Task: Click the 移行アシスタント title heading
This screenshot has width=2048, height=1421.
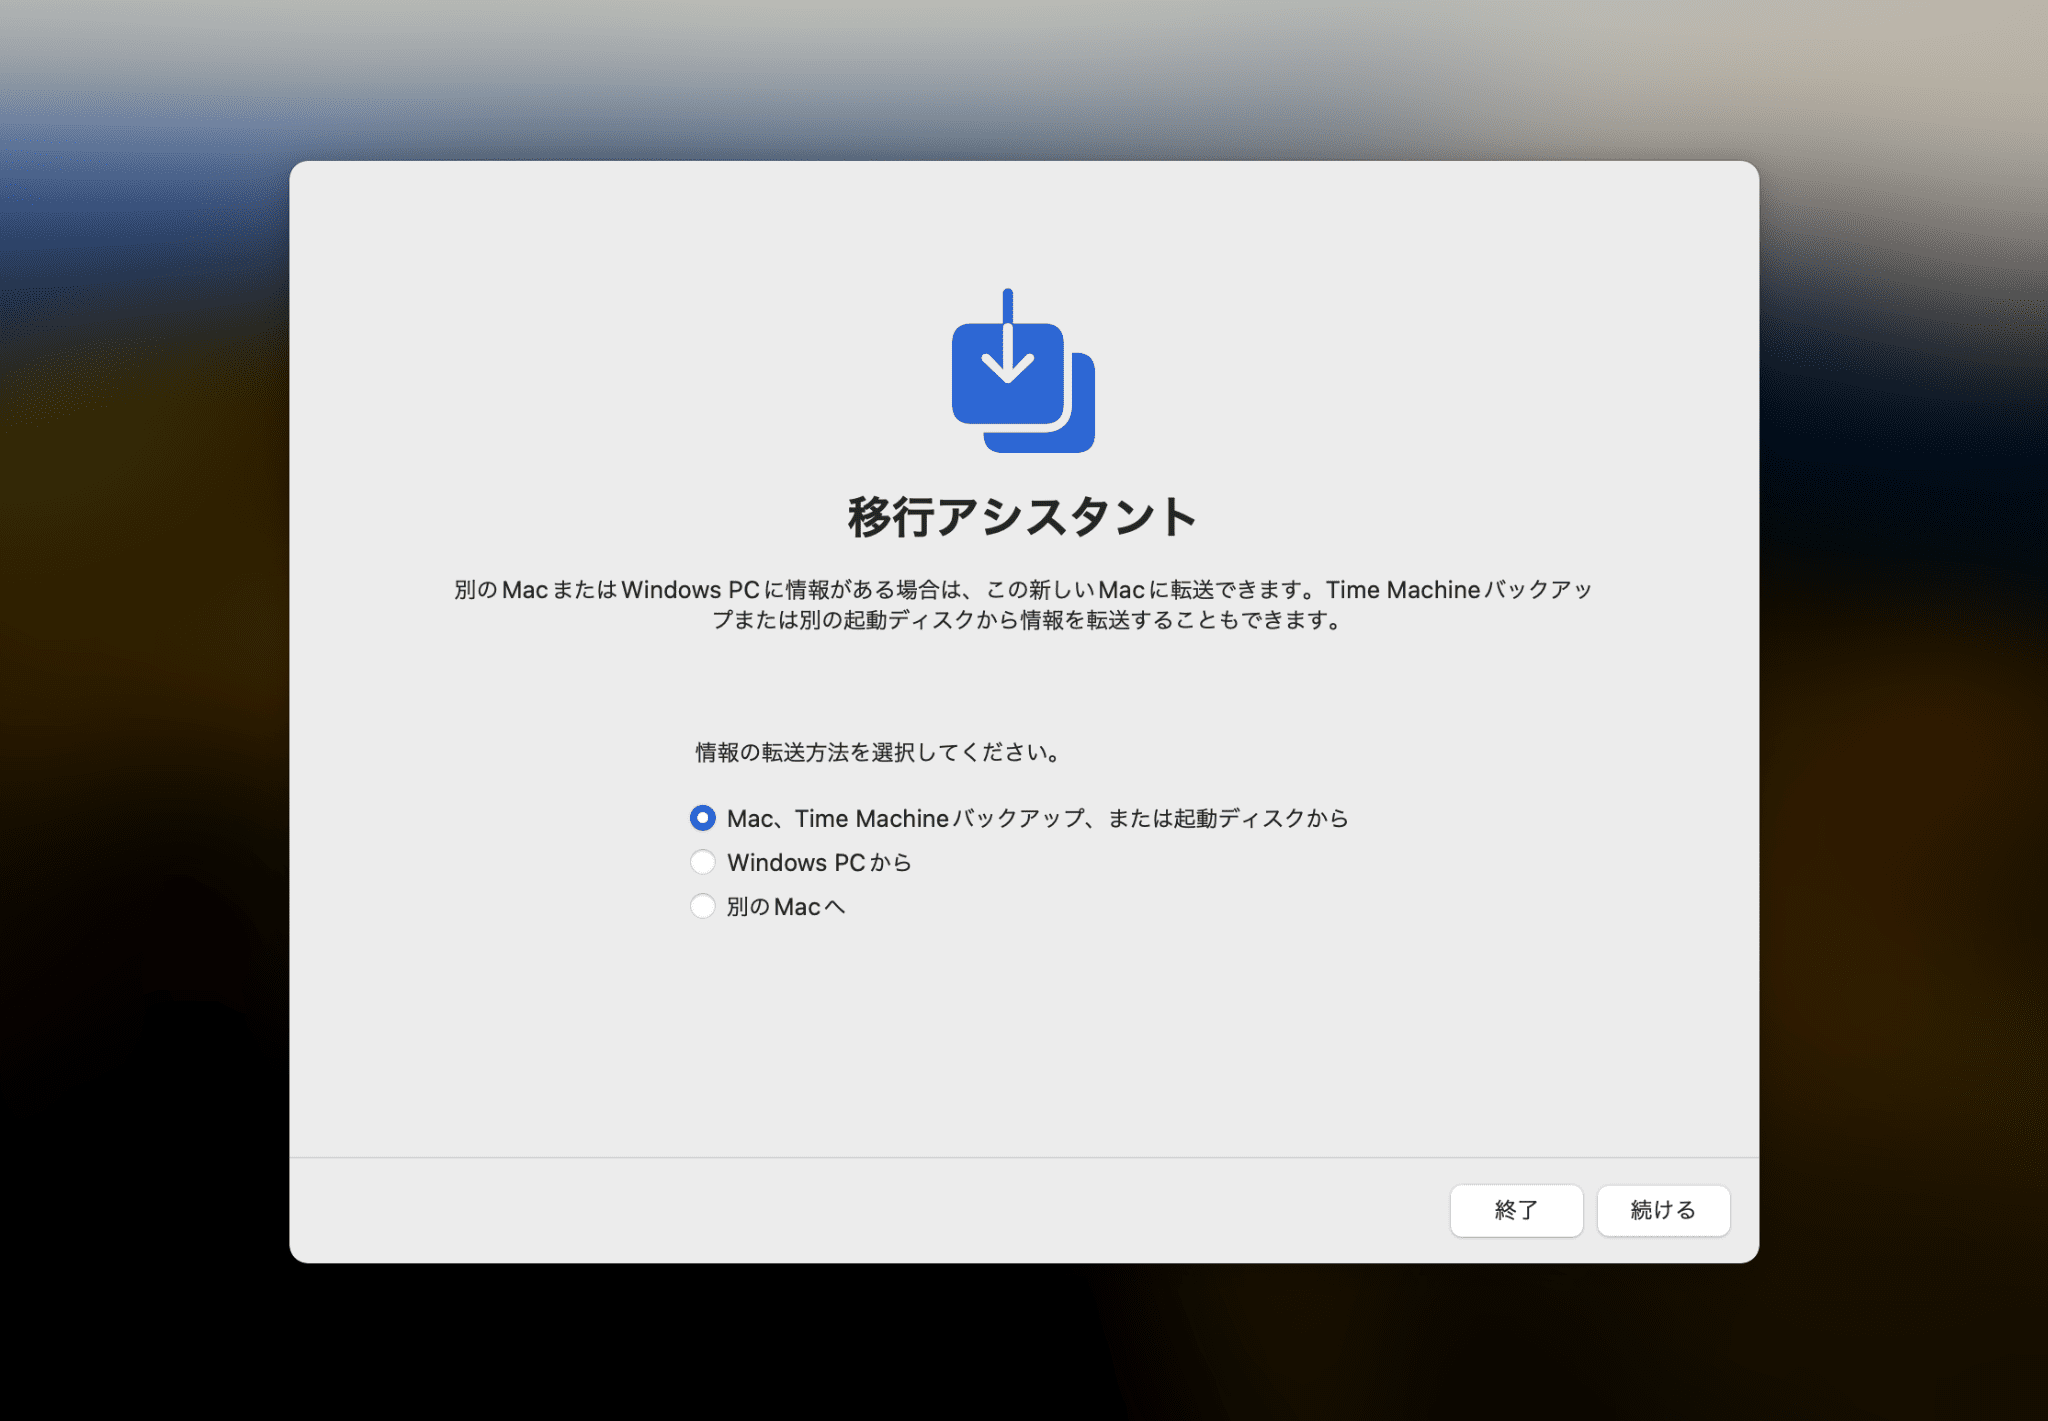Action: tap(1023, 517)
